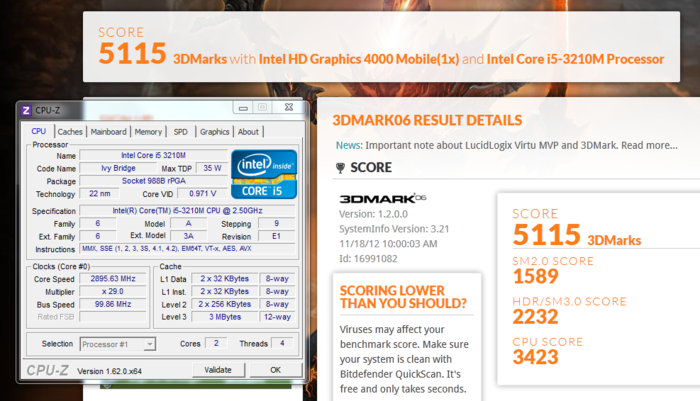Click the Cores value 2
Viewport: 700px width, 401px height.
point(216,343)
